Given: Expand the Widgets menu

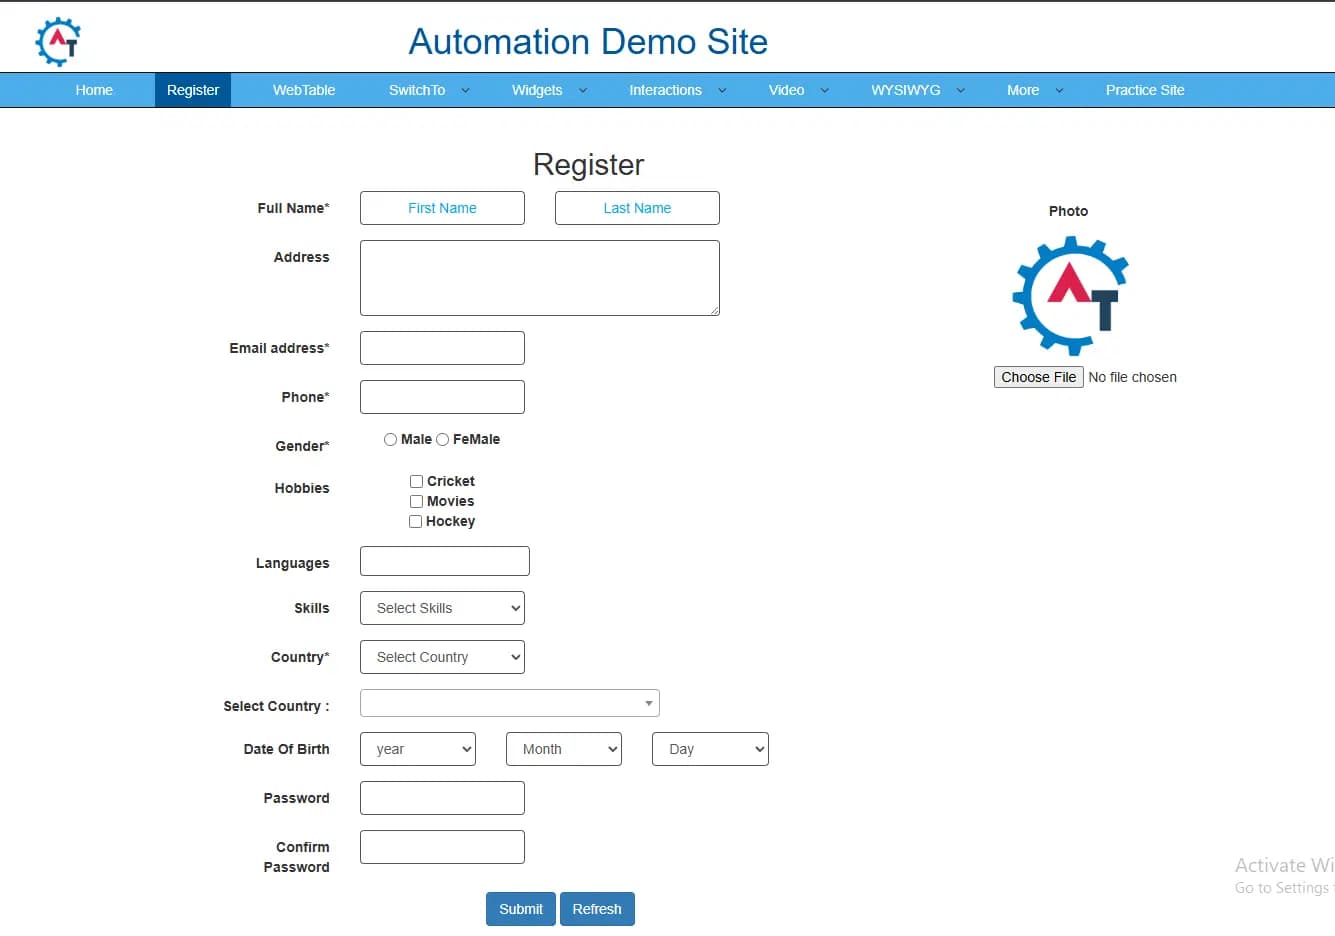Looking at the screenshot, I should [x=549, y=90].
